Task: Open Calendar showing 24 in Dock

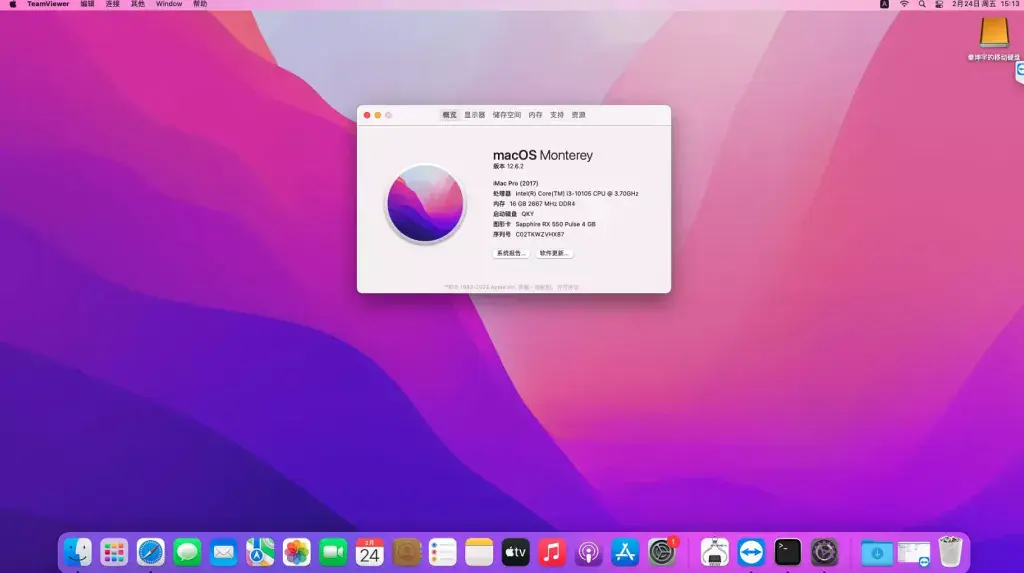Action: tap(370, 553)
